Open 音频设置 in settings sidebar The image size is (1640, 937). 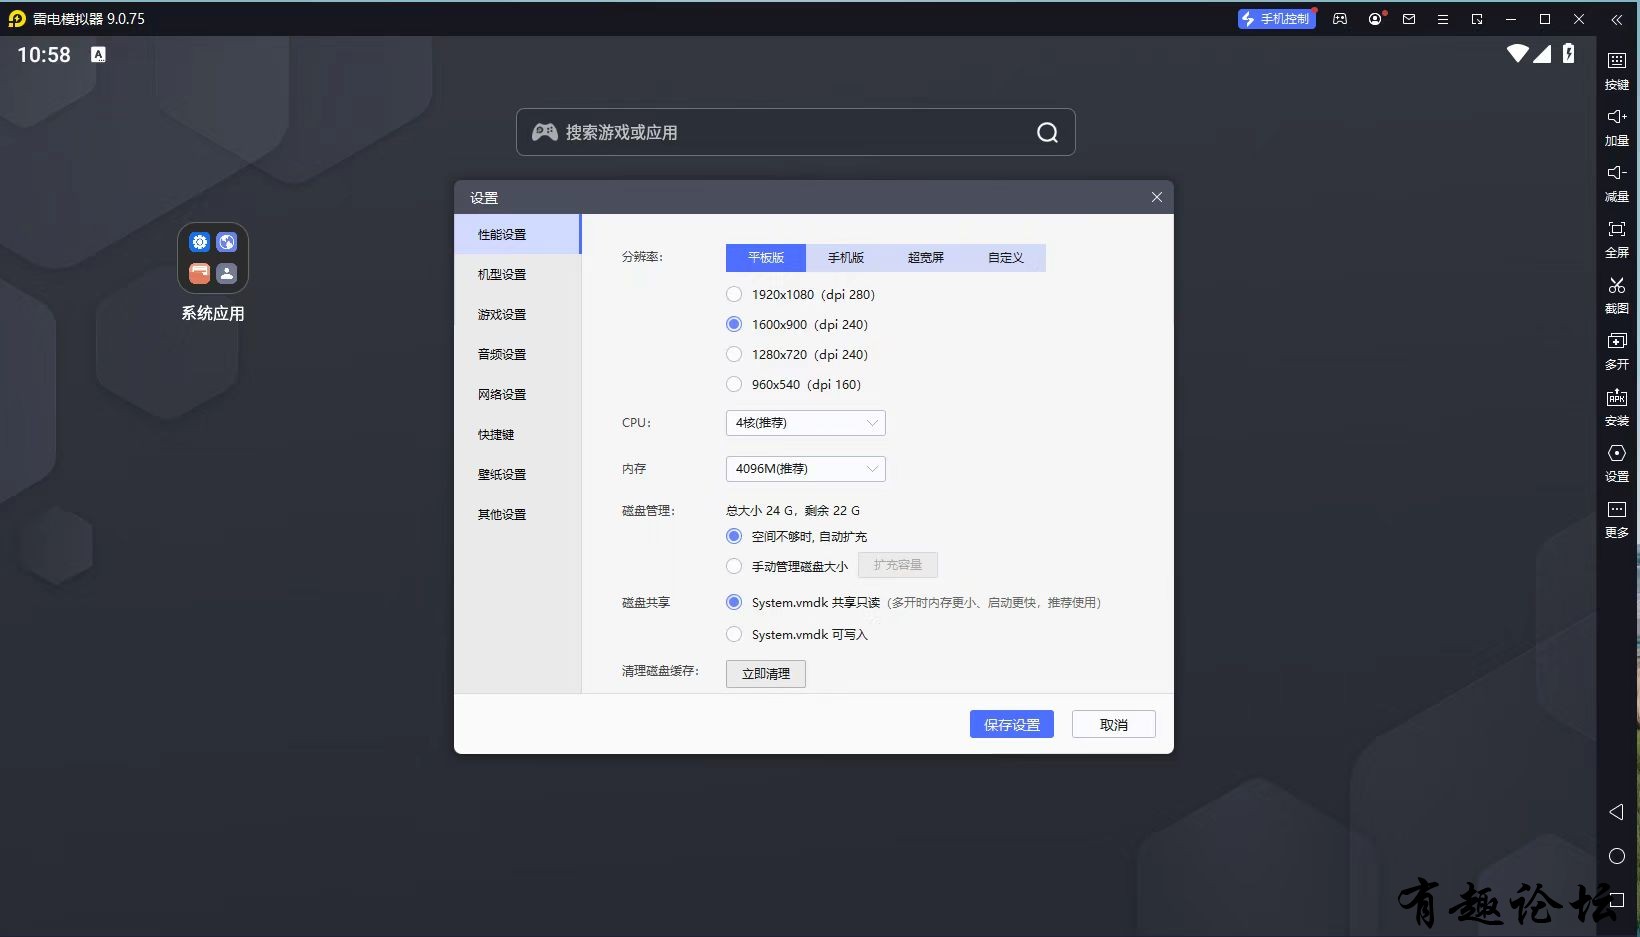pyautogui.click(x=517, y=354)
